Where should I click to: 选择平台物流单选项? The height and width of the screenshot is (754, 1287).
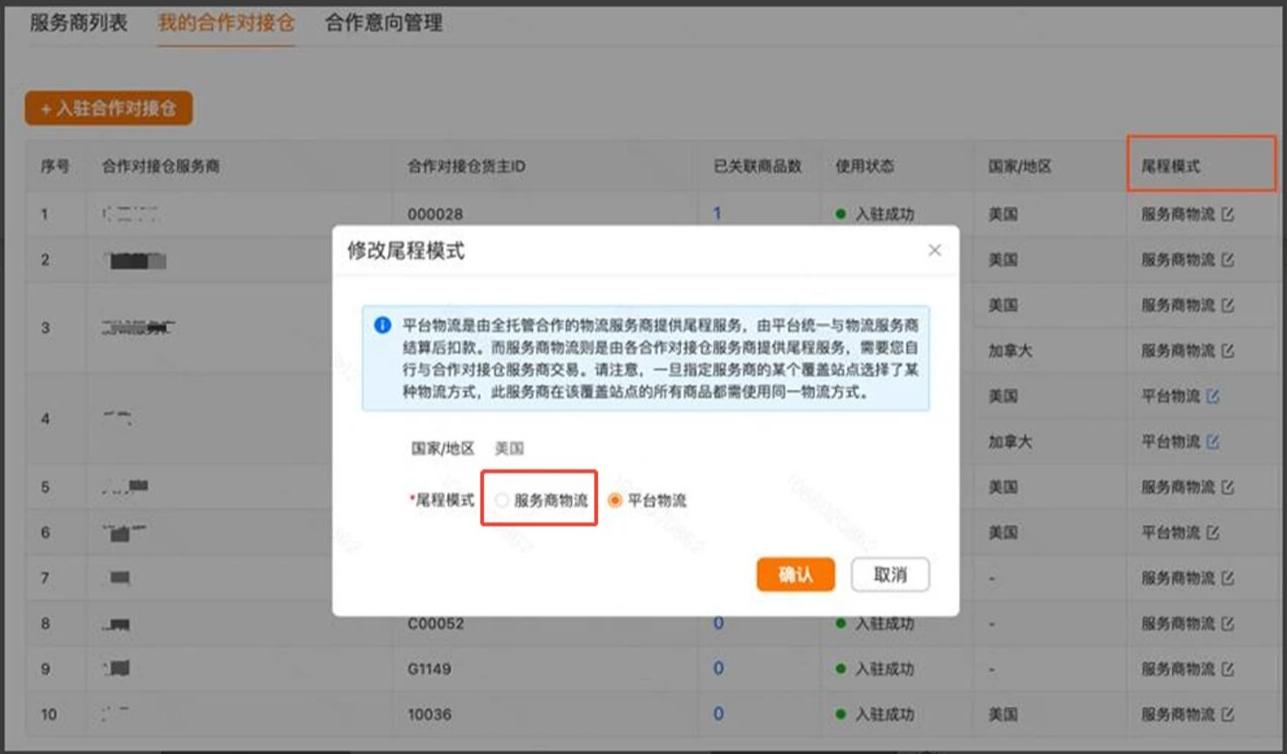616,500
